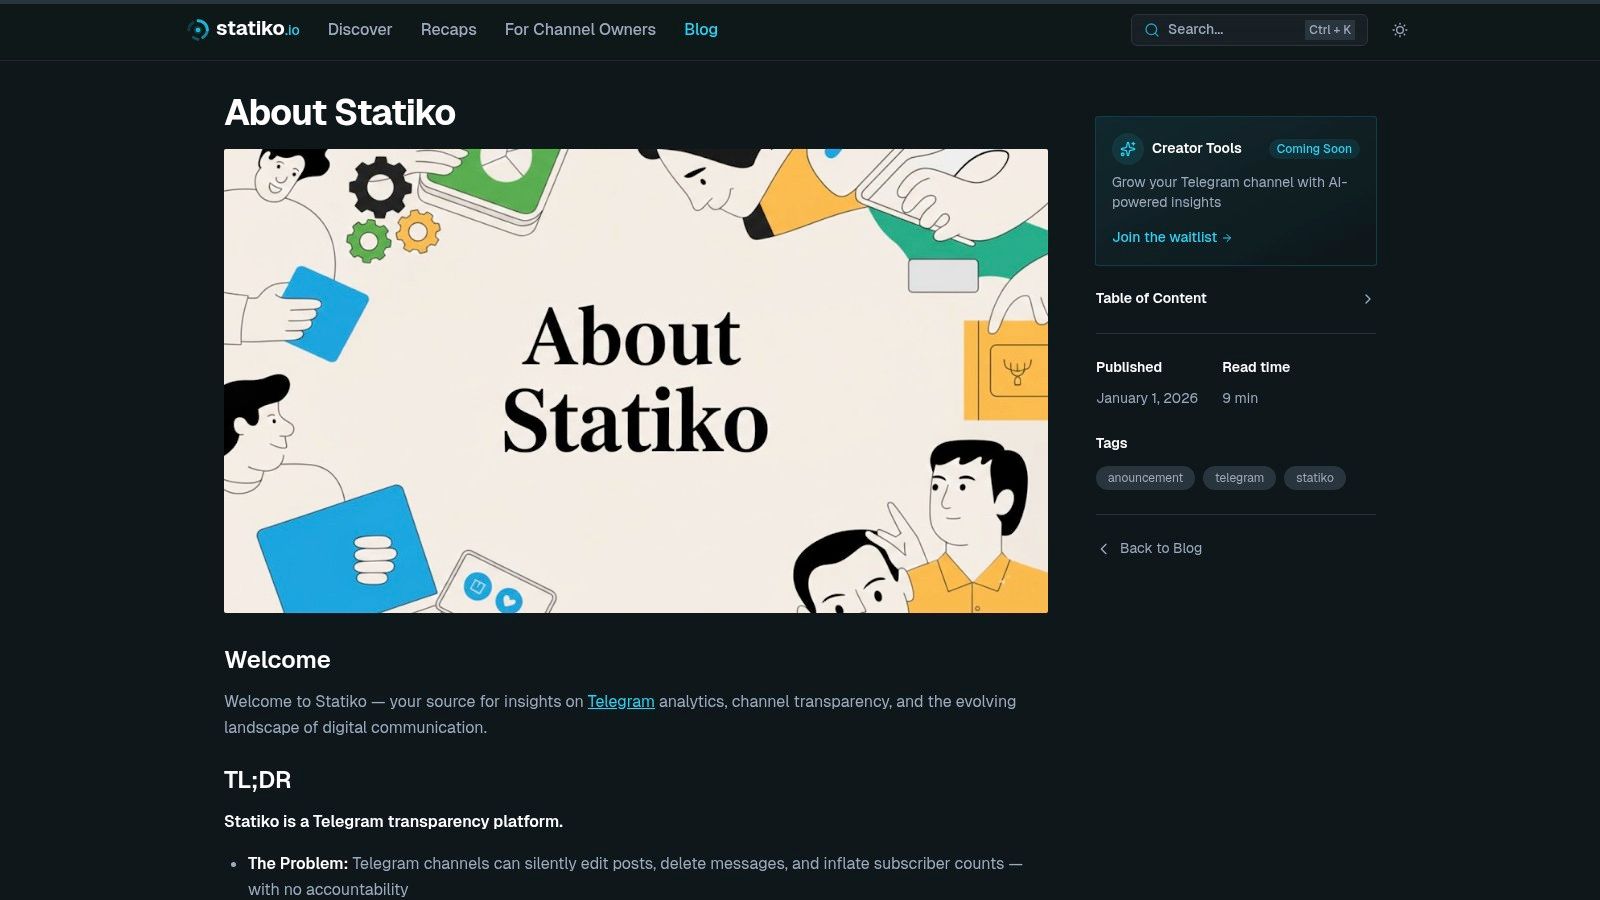Click the 'Published' label
Screen dimensions: 1600x900
(1129, 367)
